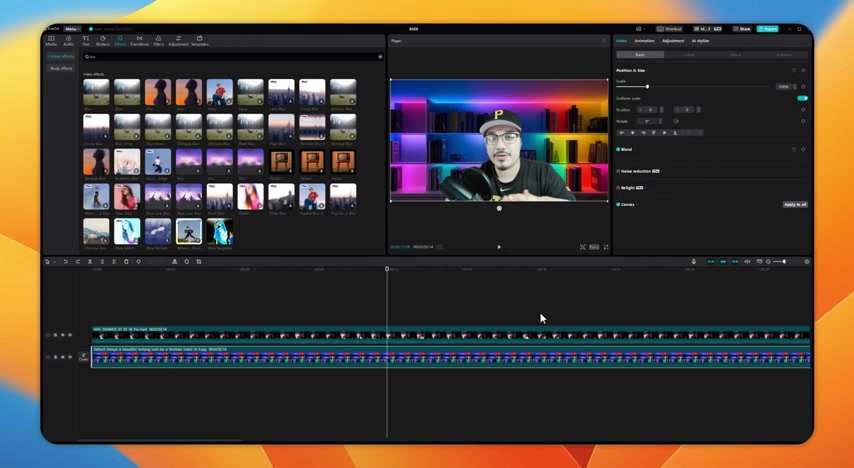This screenshot has width=854, height=468.
Task: Click the Rotate value stepper arrows
Action: click(662, 121)
